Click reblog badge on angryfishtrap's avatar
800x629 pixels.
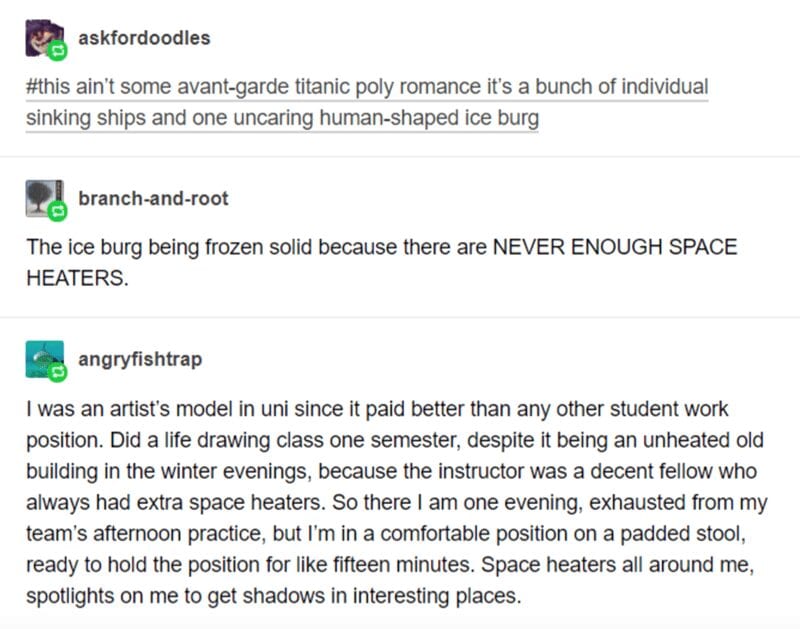[x=57, y=372]
